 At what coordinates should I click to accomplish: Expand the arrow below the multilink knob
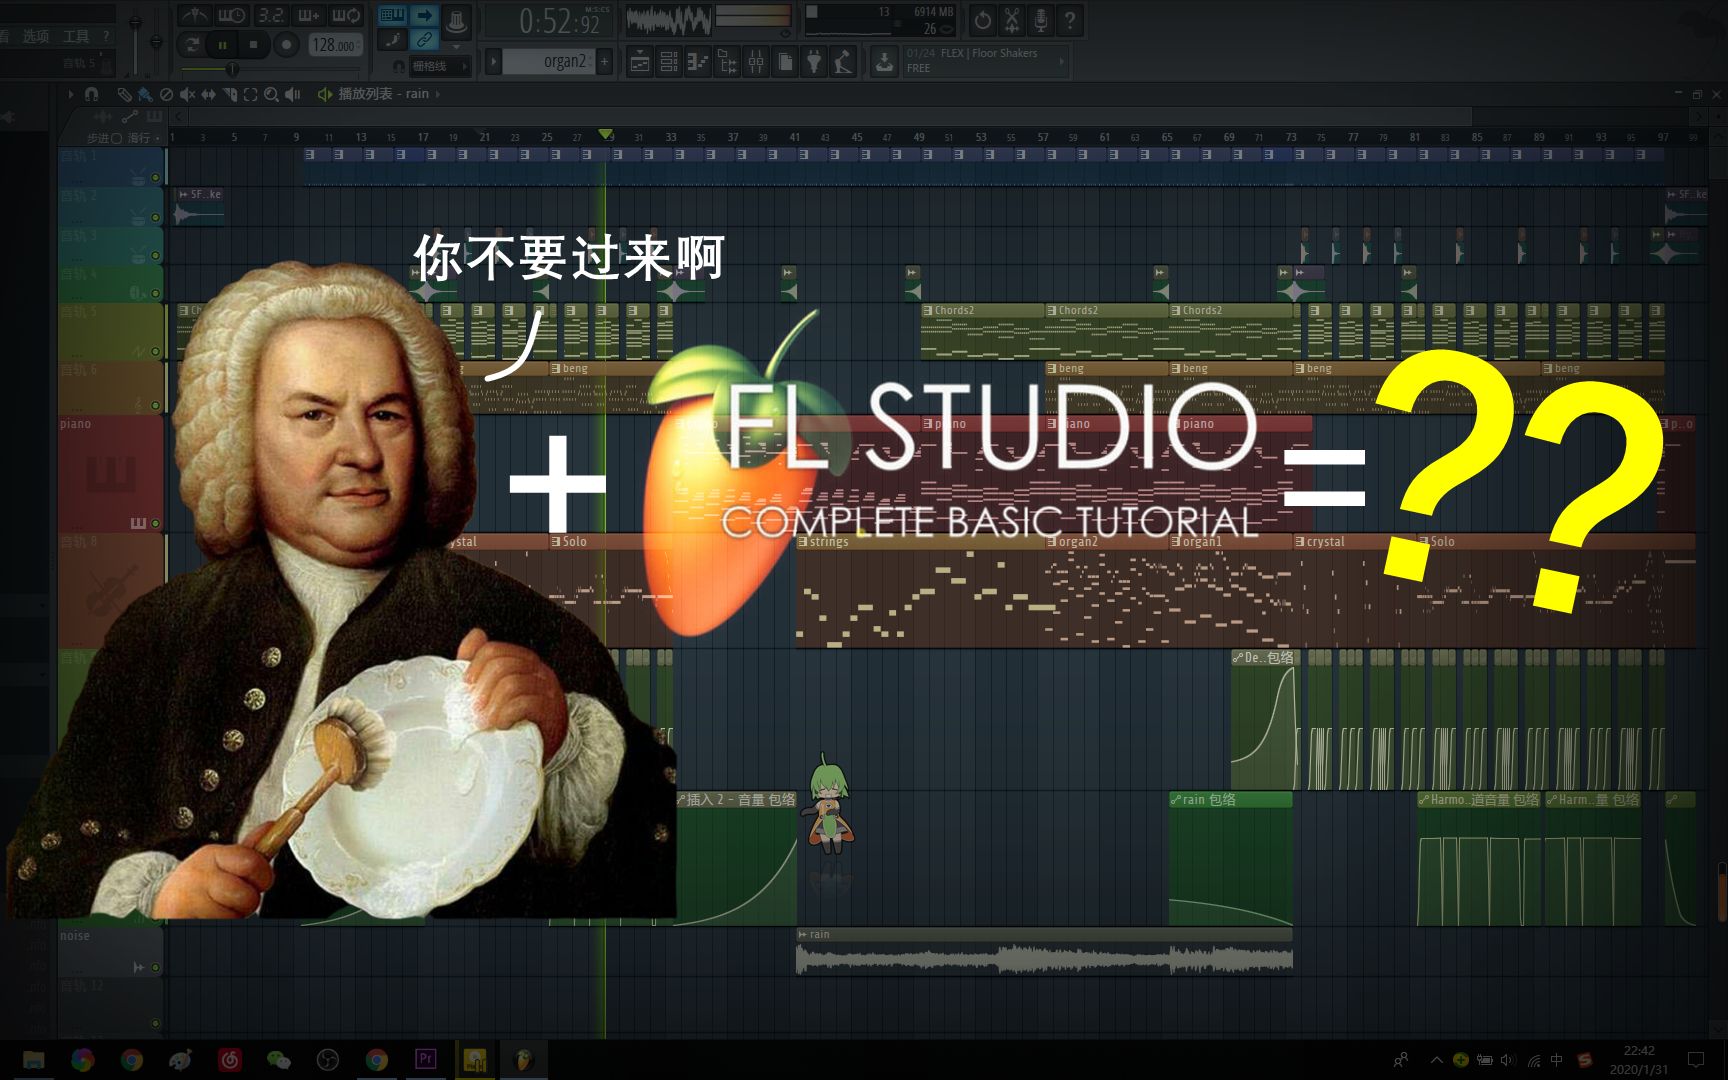pyautogui.click(x=457, y=46)
